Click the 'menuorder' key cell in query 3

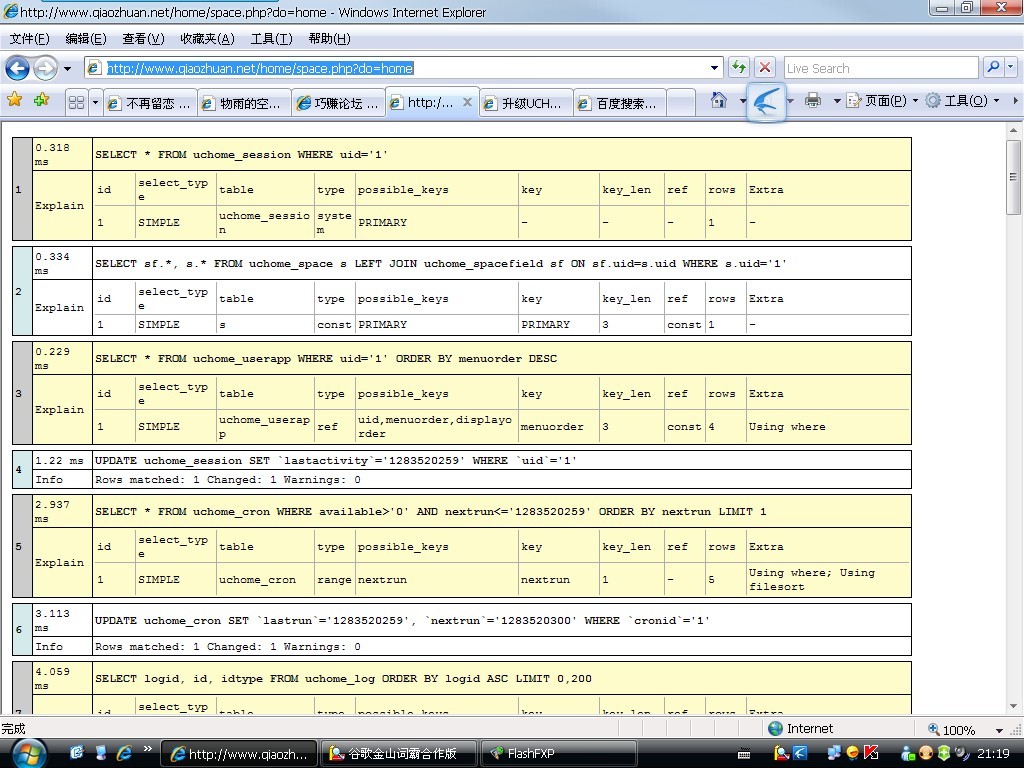click(x=552, y=426)
